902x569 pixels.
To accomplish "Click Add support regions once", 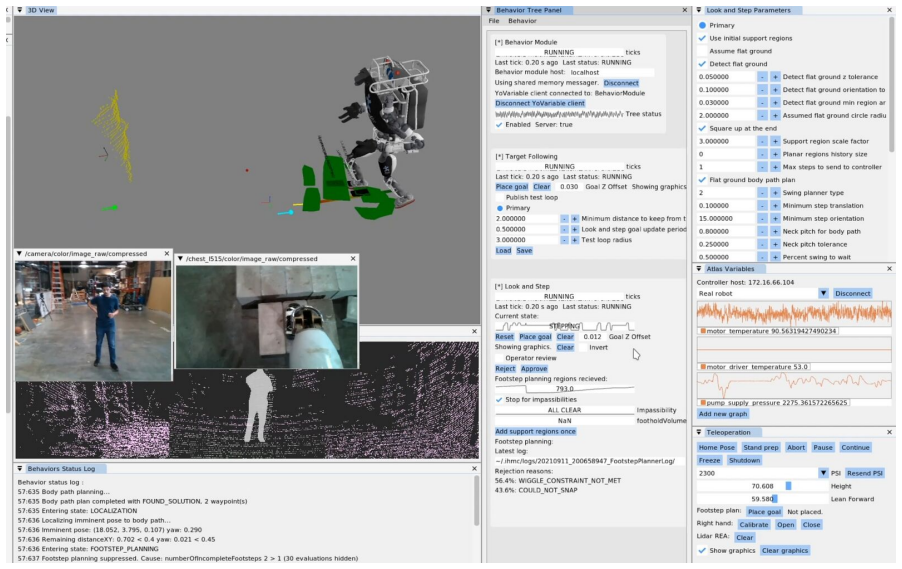I will (535, 431).
